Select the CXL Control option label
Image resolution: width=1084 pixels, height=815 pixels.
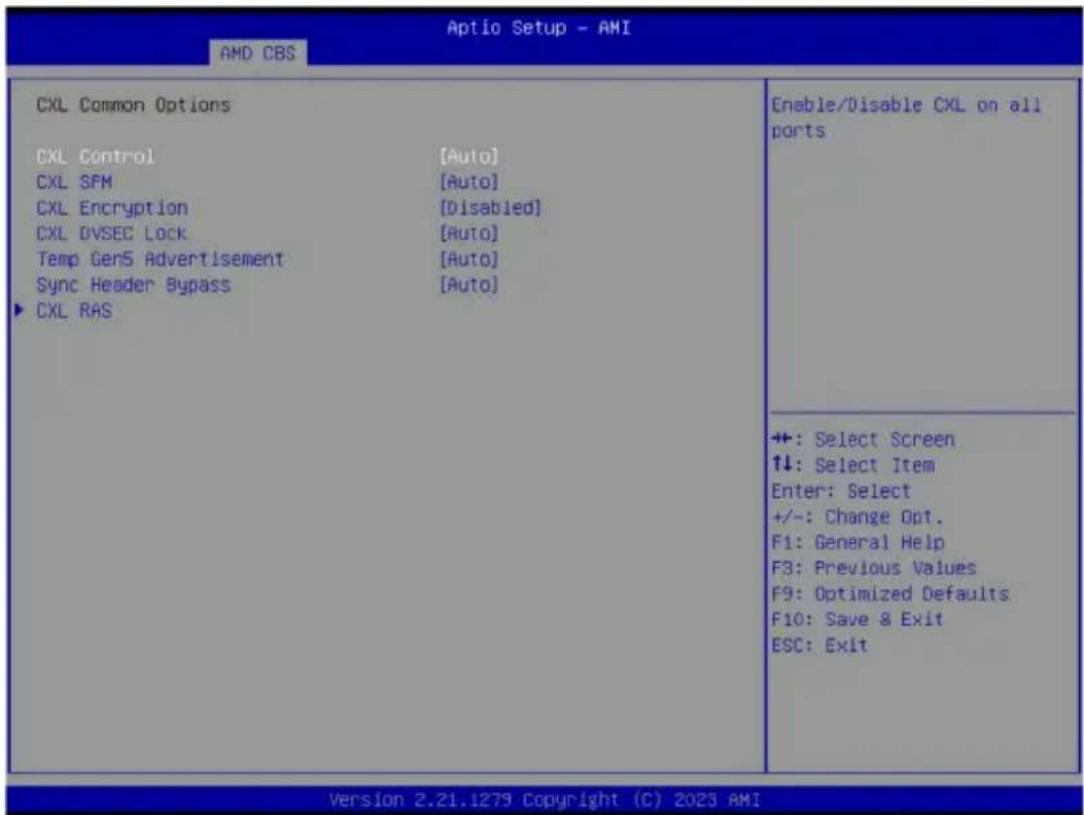pos(95,156)
